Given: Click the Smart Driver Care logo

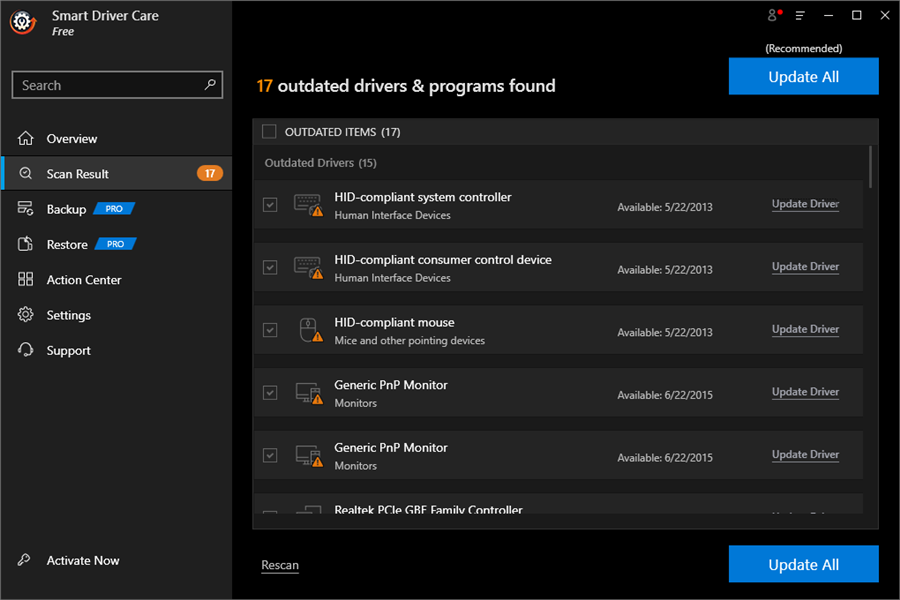Looking at the screenshot, I should coord(22,21).
